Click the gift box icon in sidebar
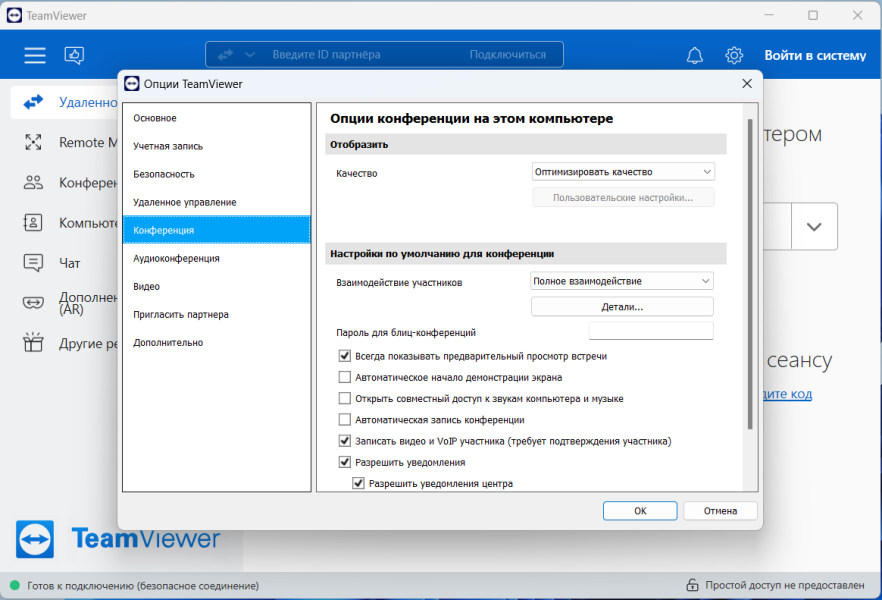882x600 pixels. (33, 342)
